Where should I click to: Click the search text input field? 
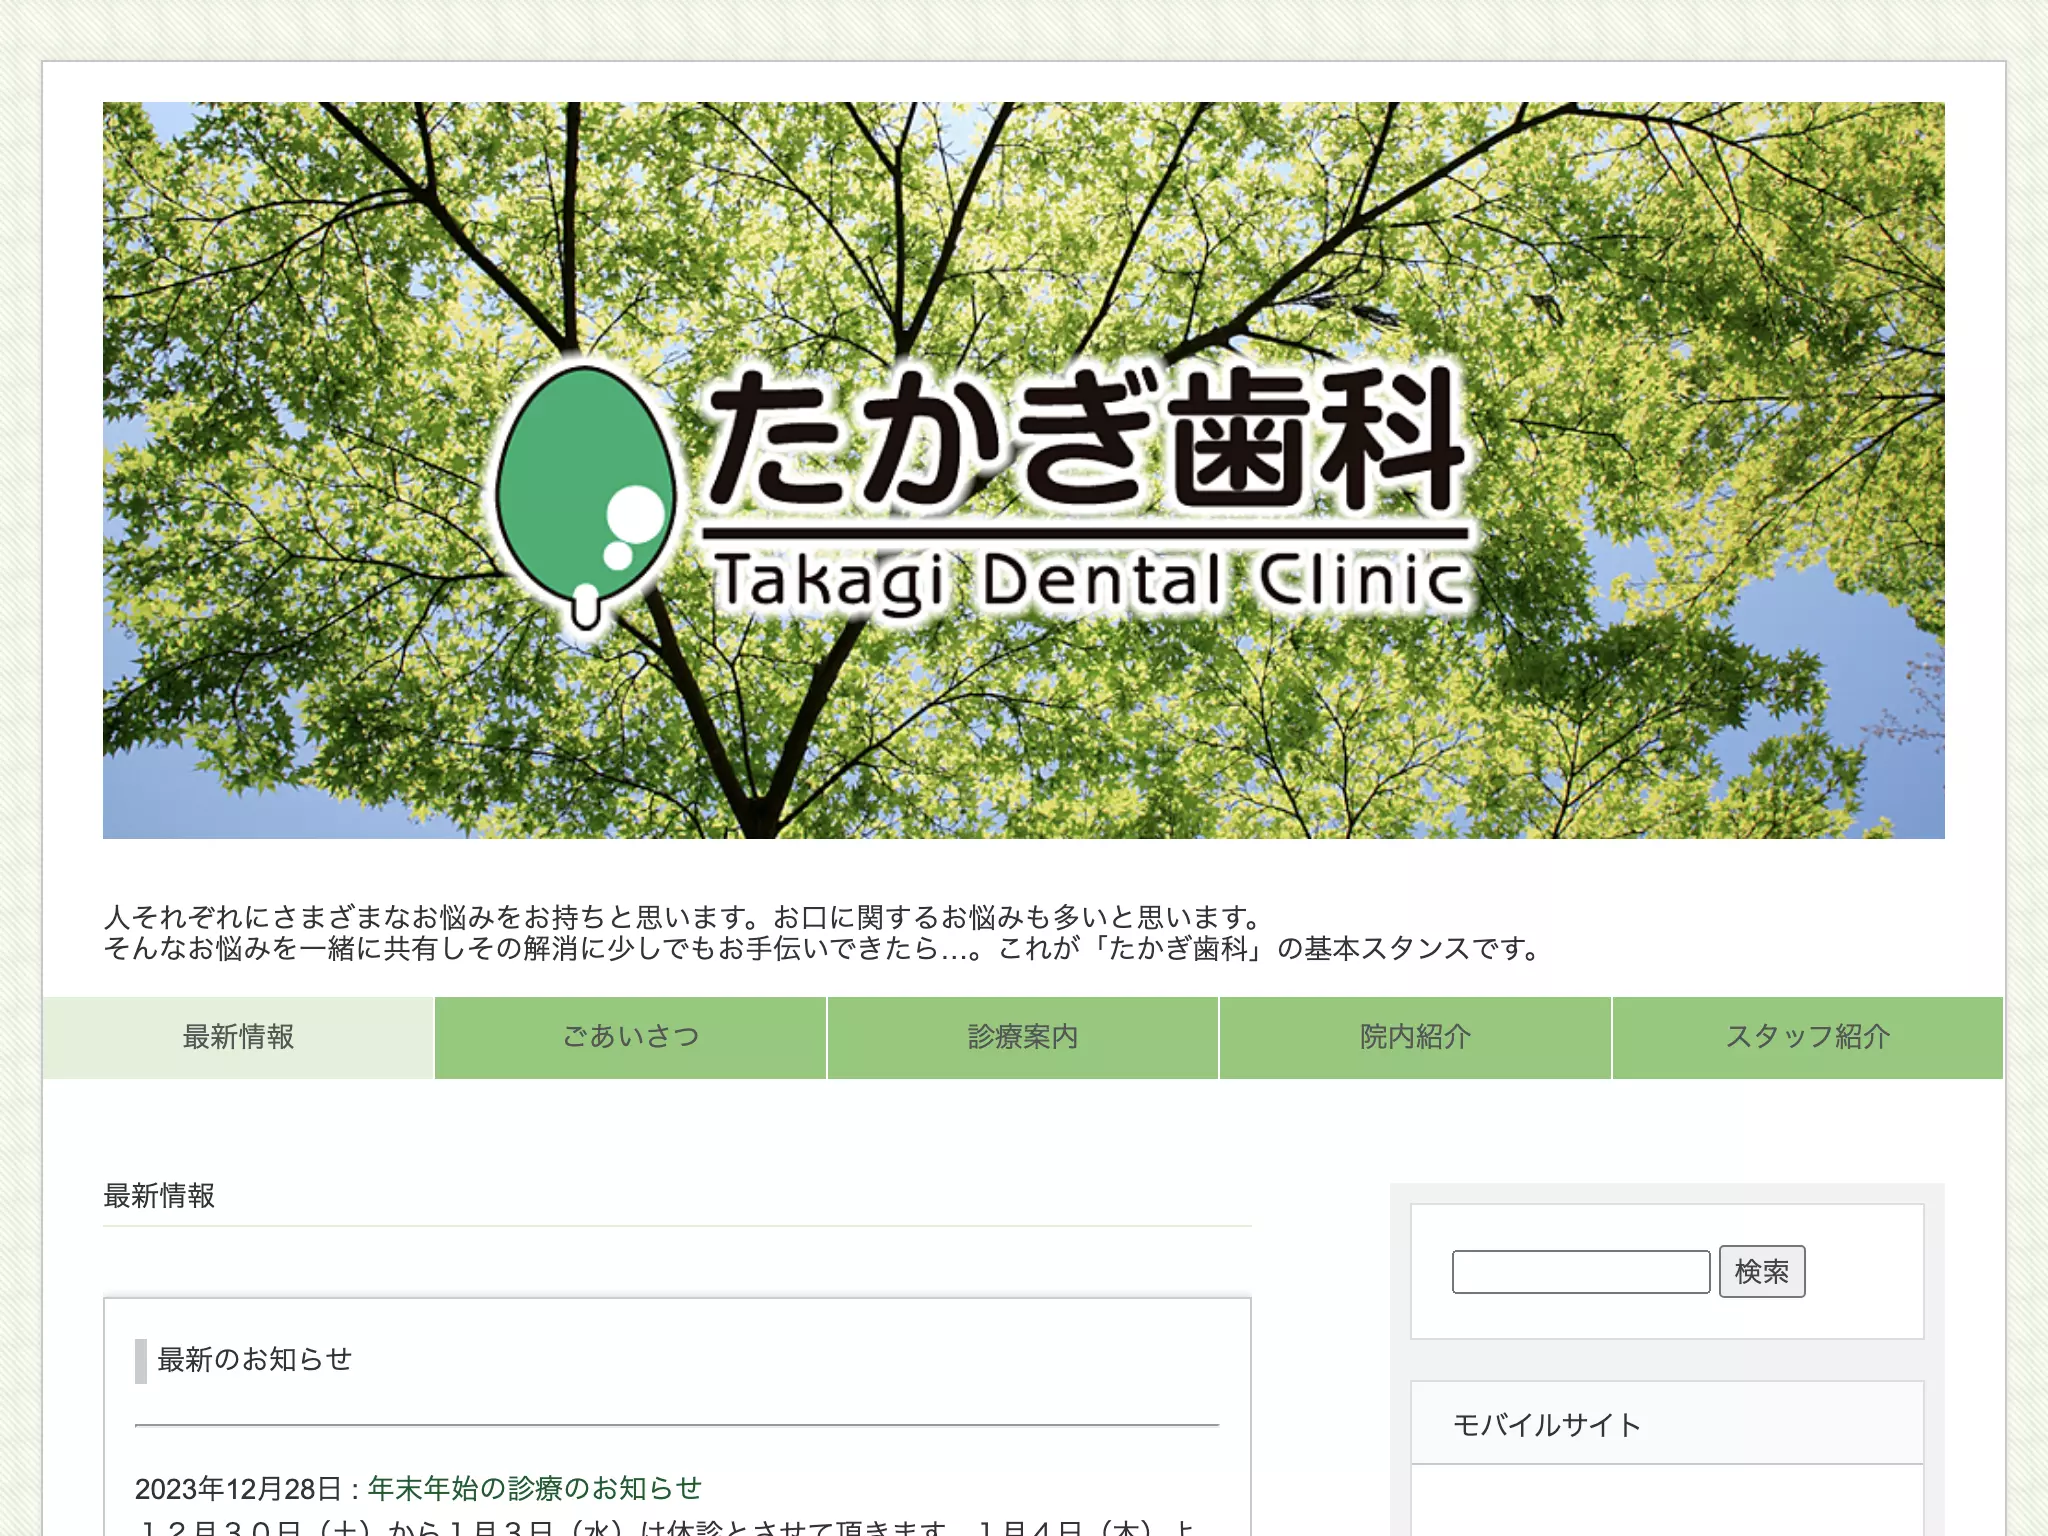(x=1581, y=1272)
